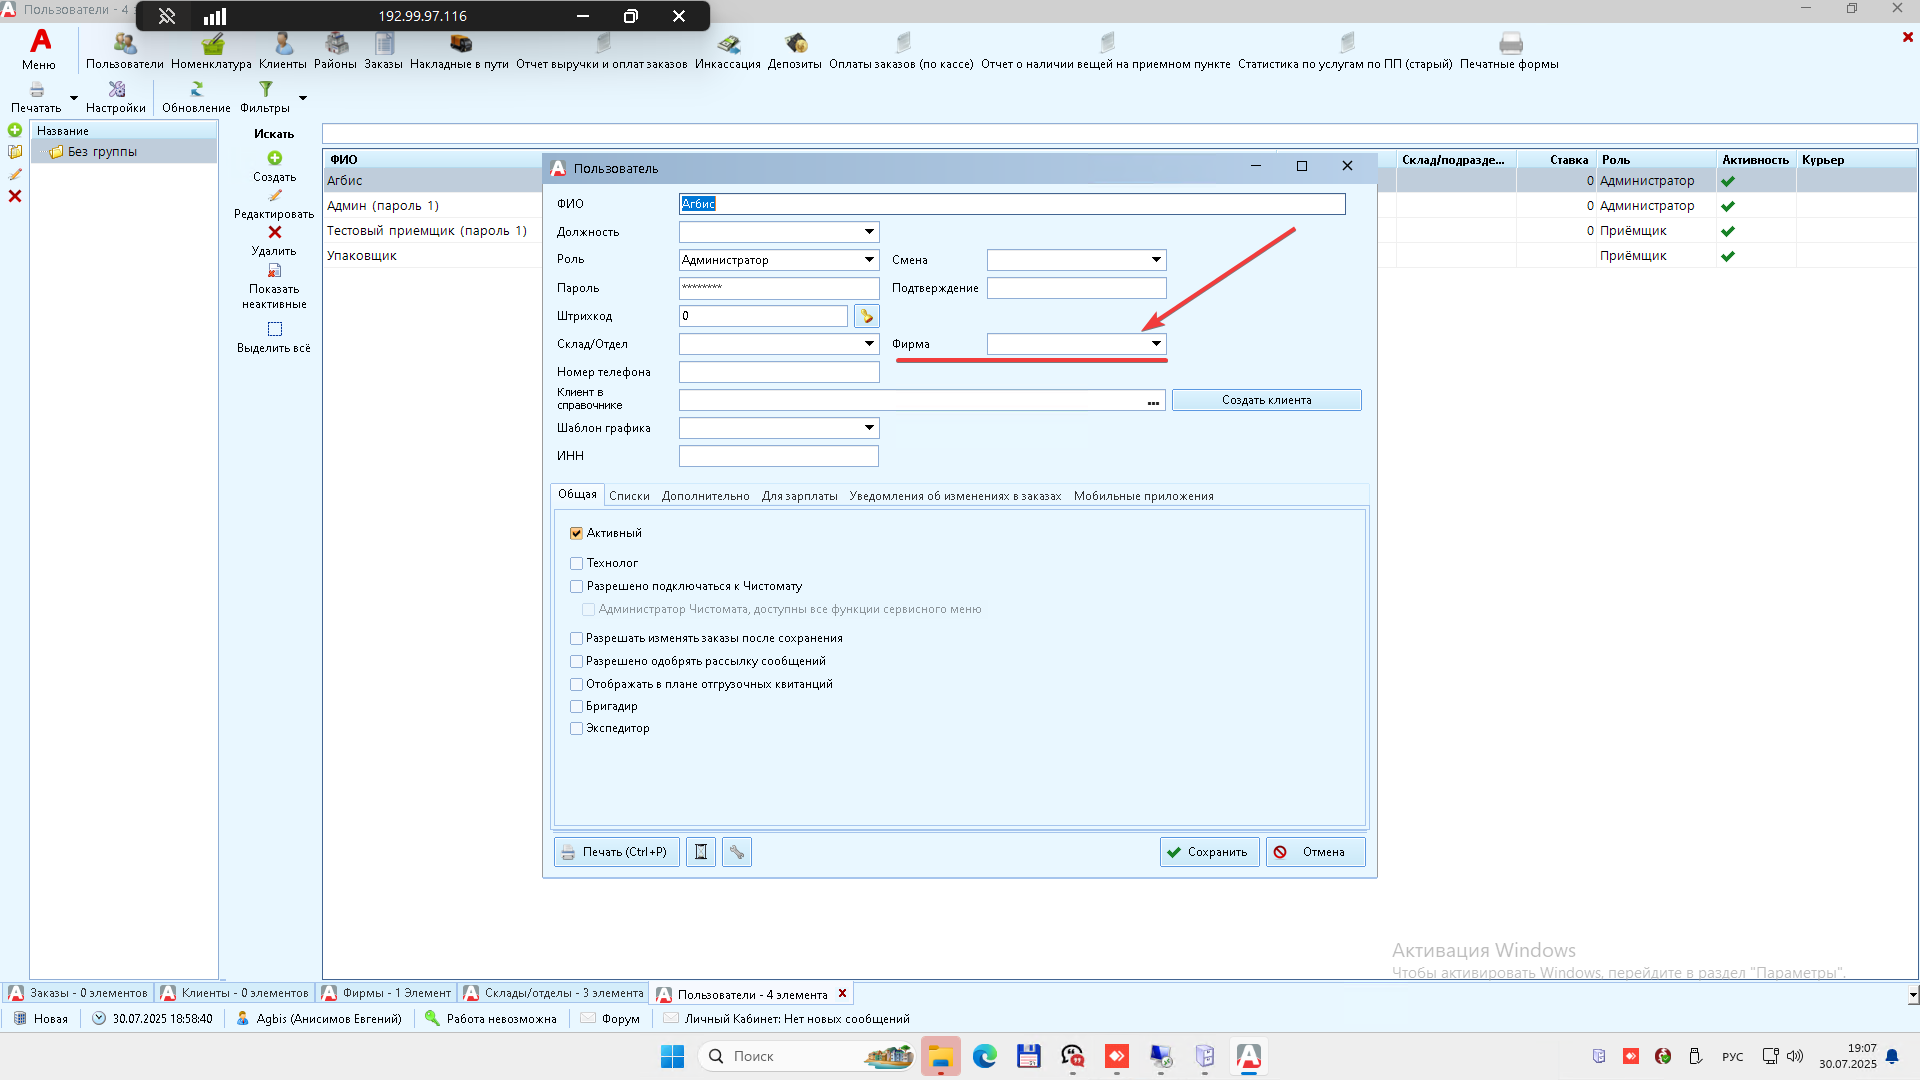This screenshot has height=1080, width=1920.
Task: Click the ФИО input field
Action: [1012, 204]
